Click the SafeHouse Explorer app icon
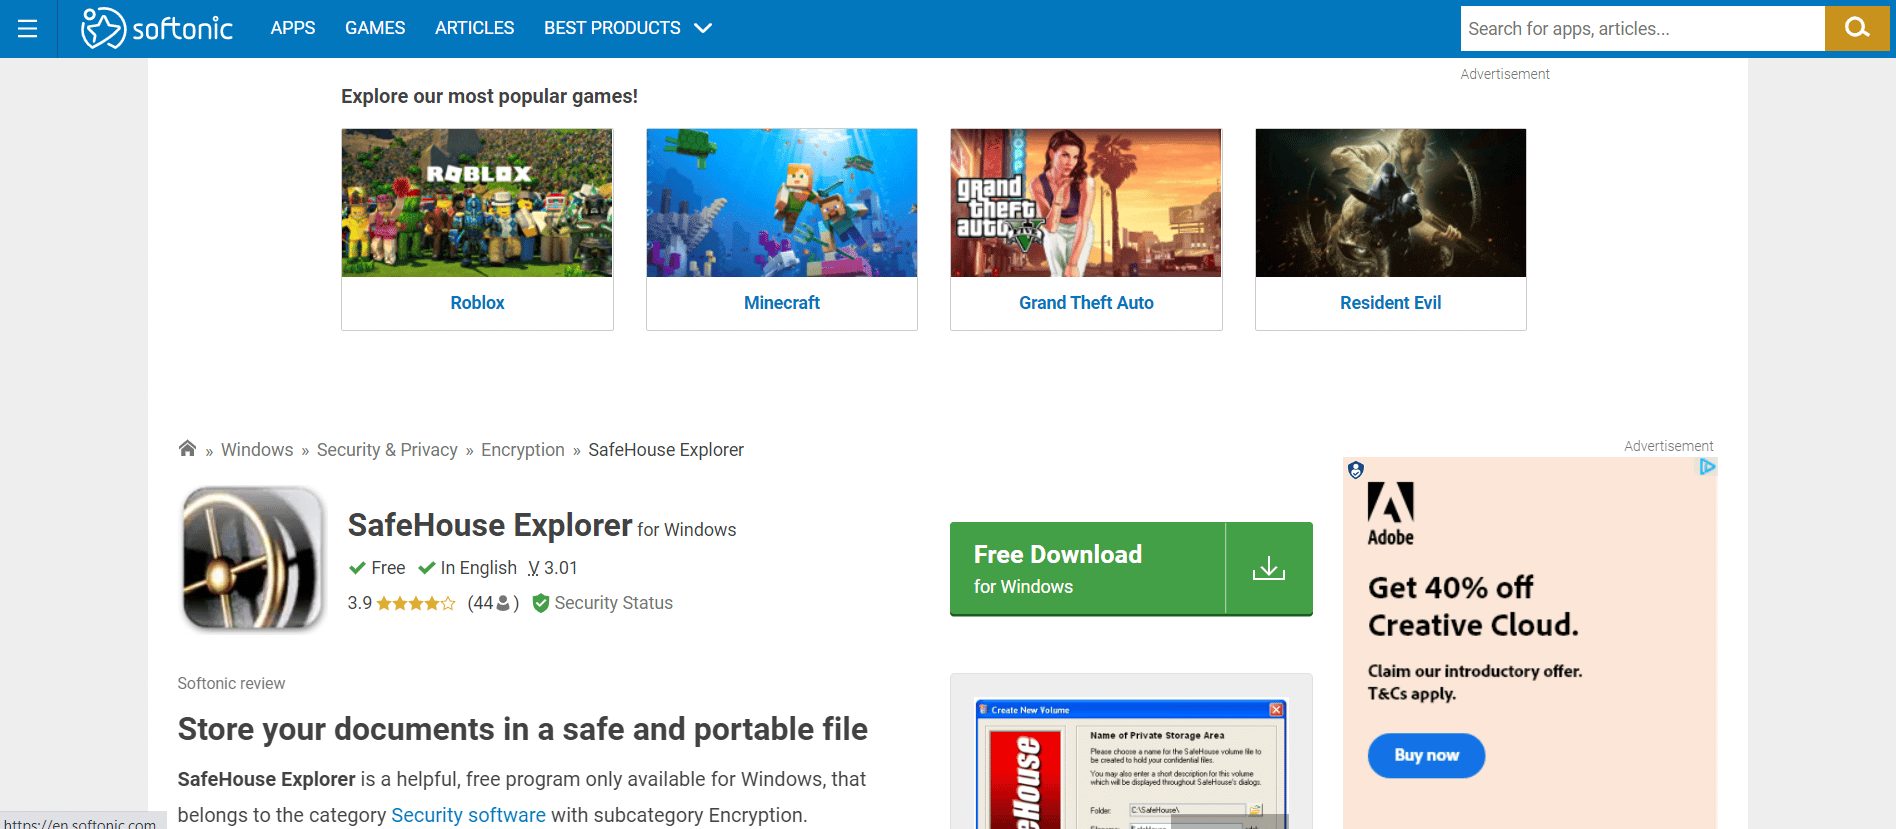The image size is (1896, 829). point(253,558)
